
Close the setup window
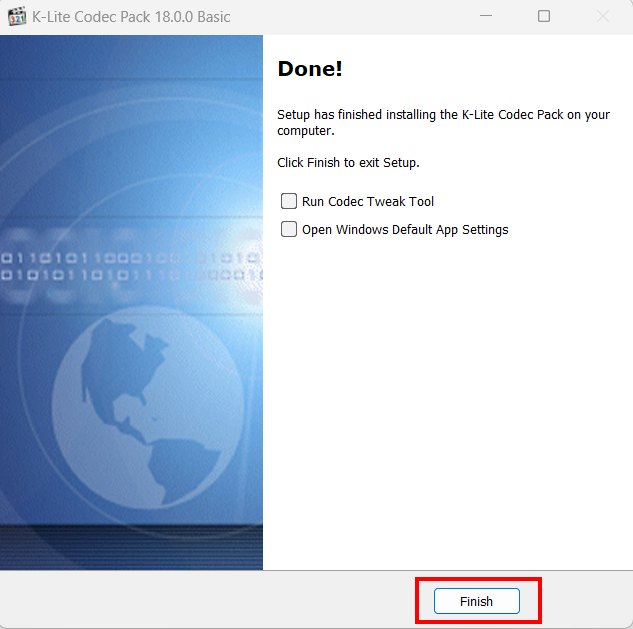click(x=603, y=16)
